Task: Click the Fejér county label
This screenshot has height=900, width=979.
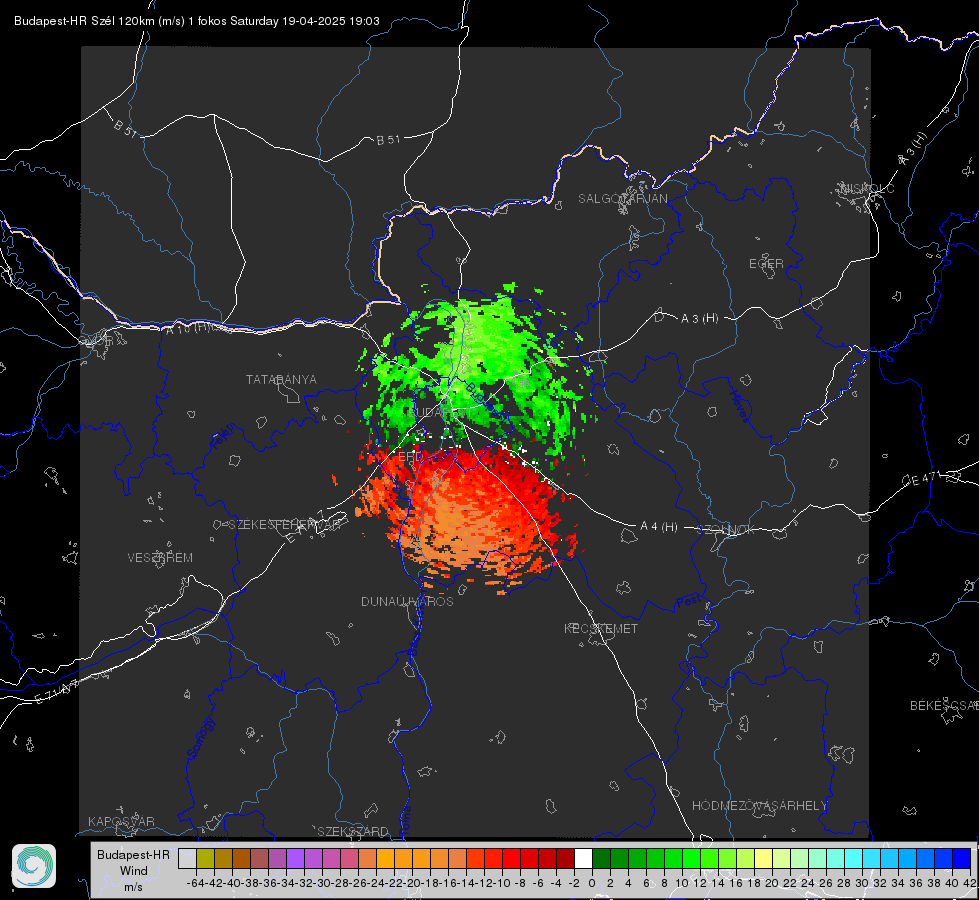Action: point(224,437)
